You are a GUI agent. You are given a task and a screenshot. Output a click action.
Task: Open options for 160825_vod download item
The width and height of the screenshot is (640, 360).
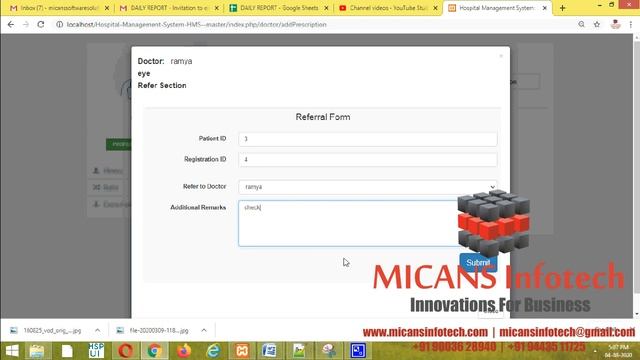[98, 330]
